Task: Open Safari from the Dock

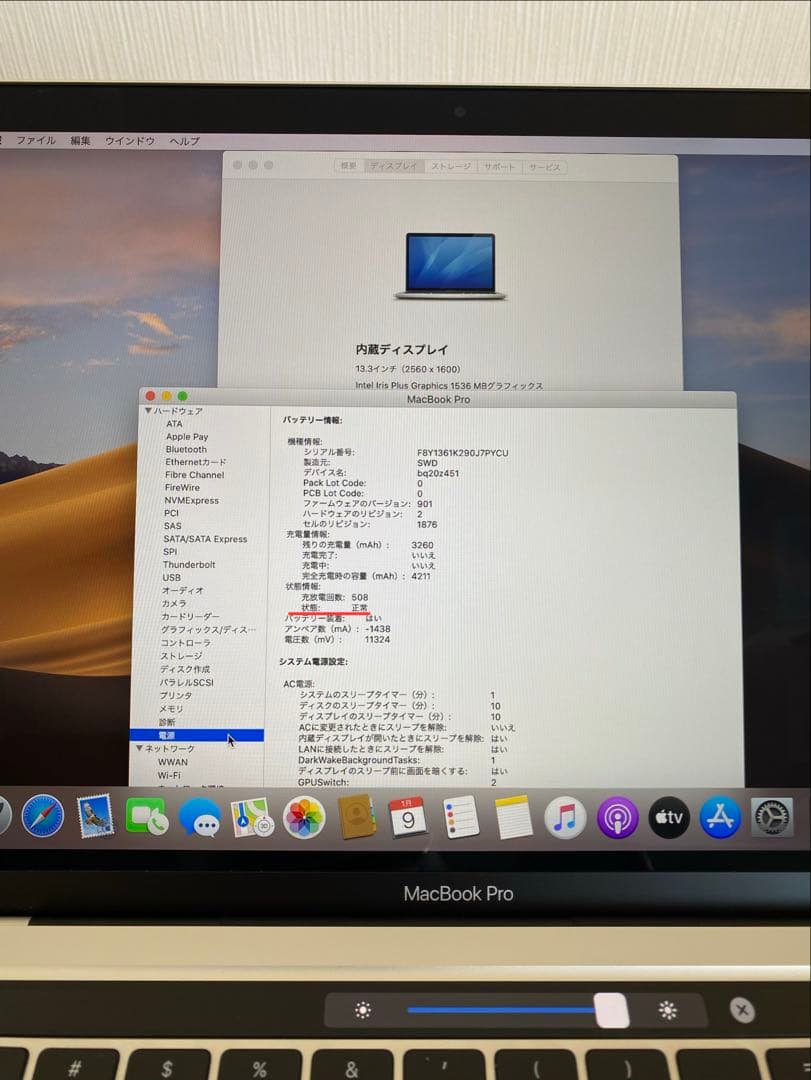Action: pyautogui.click(x=40, y=817)
